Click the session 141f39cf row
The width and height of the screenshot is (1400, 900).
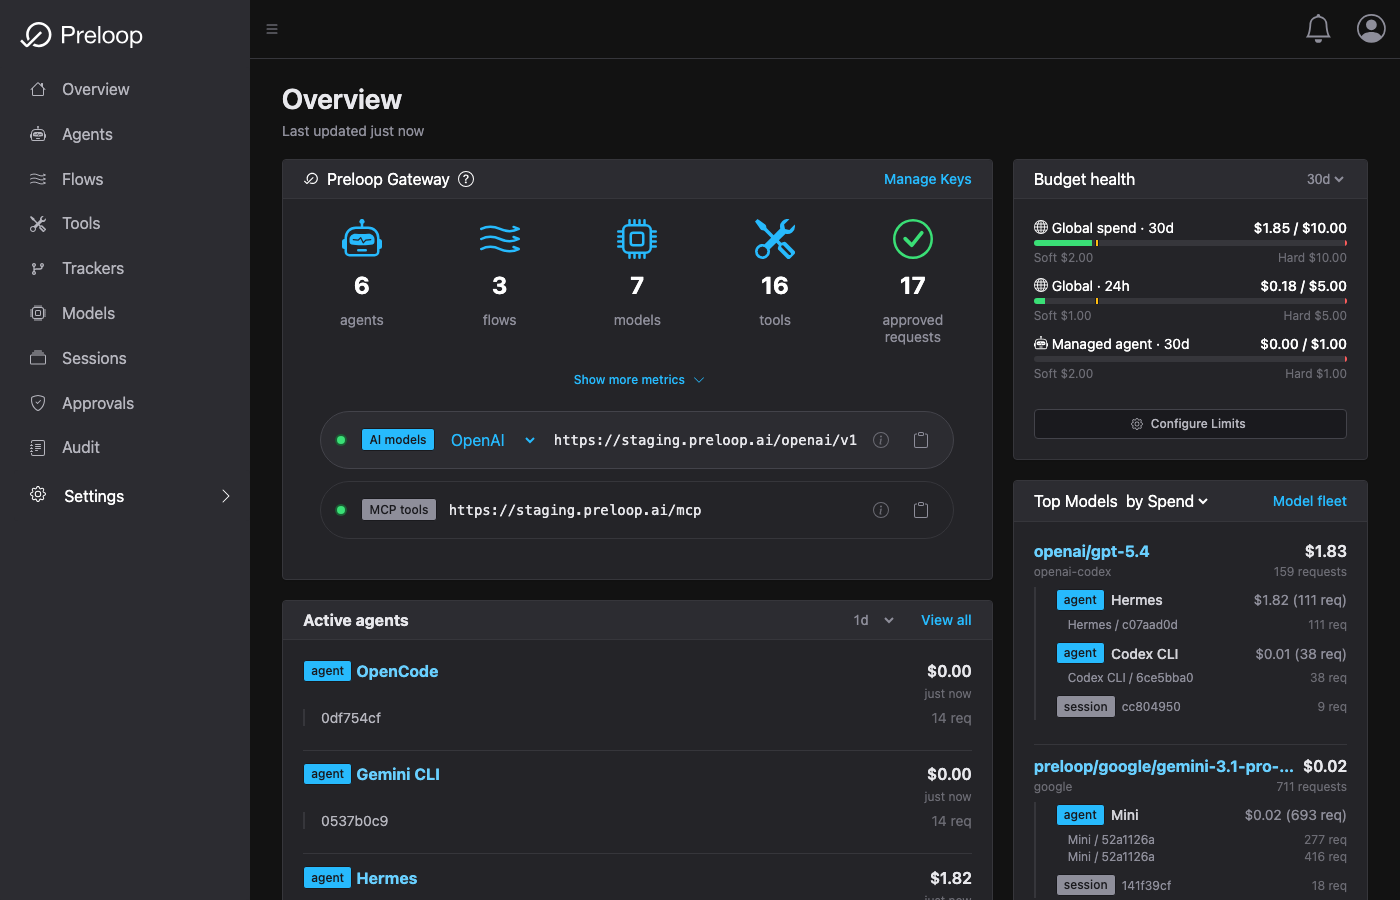[1202, 885]
